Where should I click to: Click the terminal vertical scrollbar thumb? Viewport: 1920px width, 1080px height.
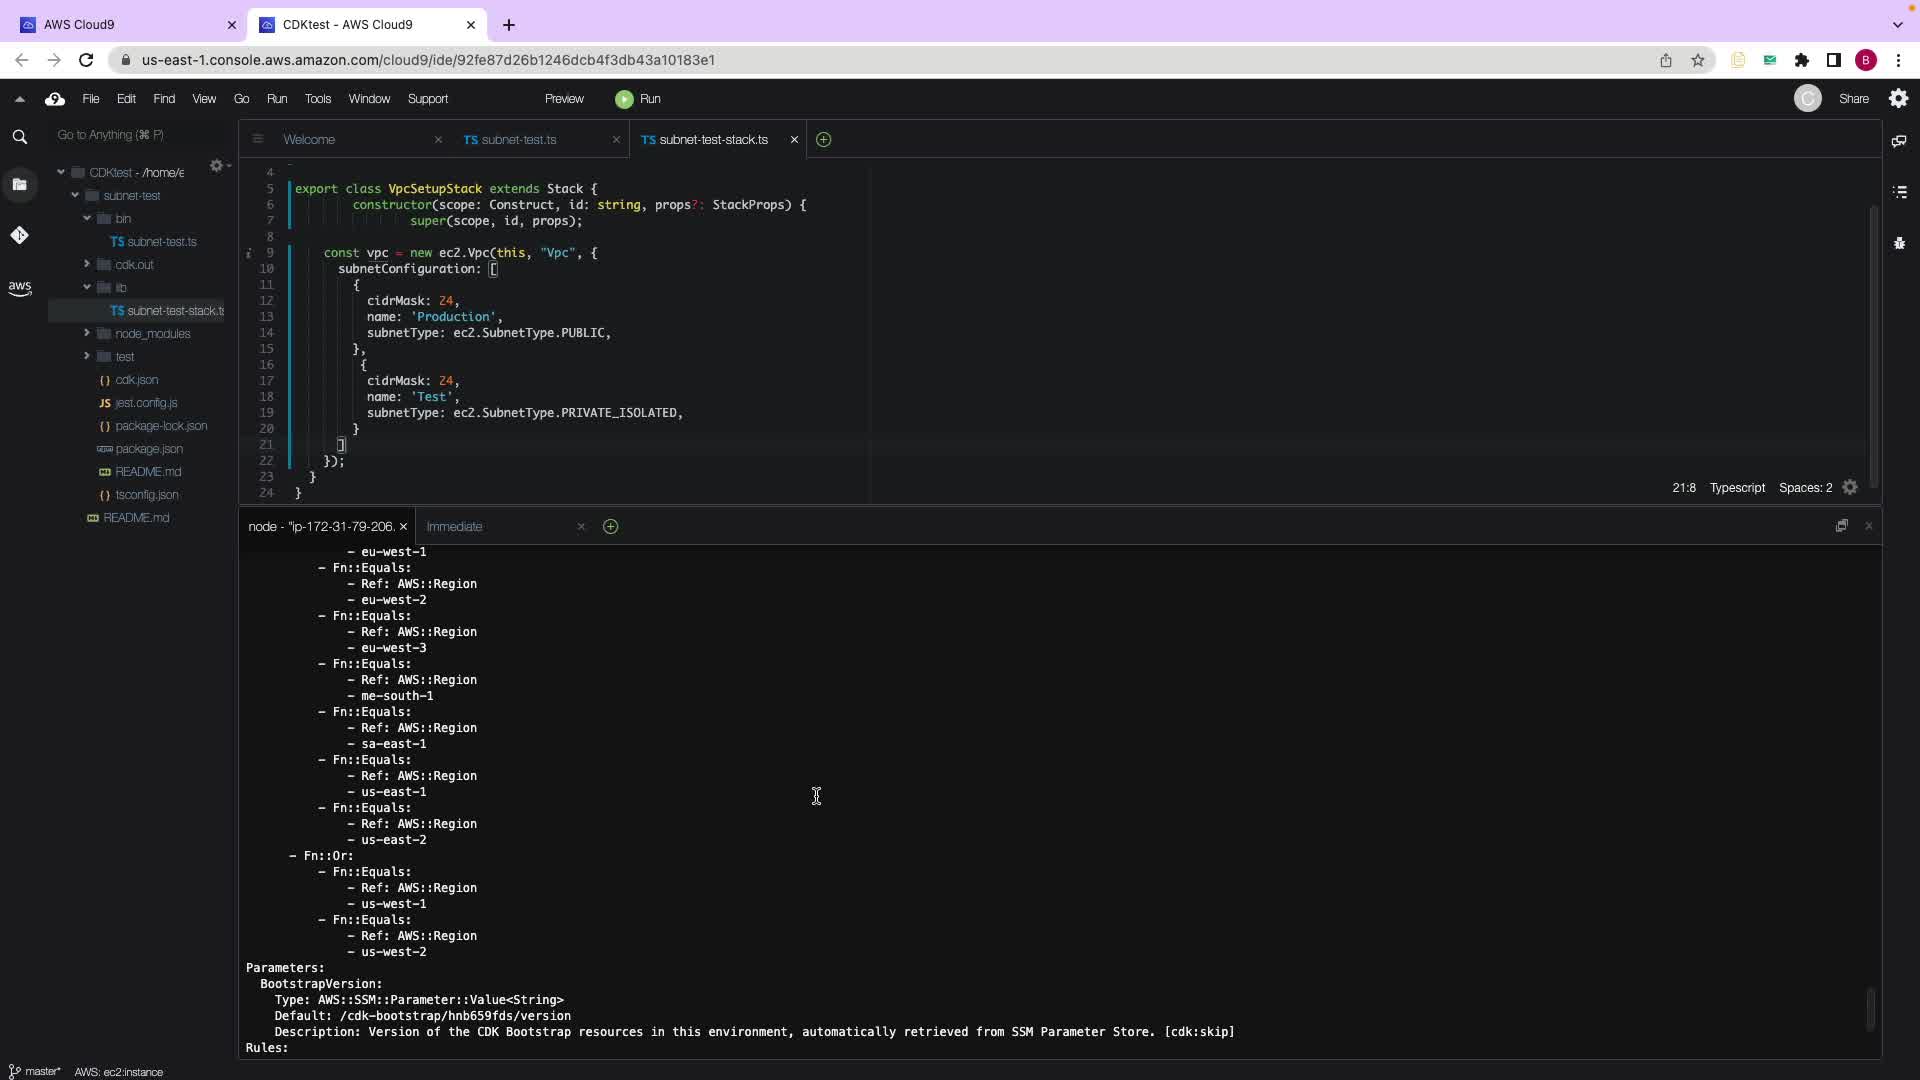point(1870,1008)
